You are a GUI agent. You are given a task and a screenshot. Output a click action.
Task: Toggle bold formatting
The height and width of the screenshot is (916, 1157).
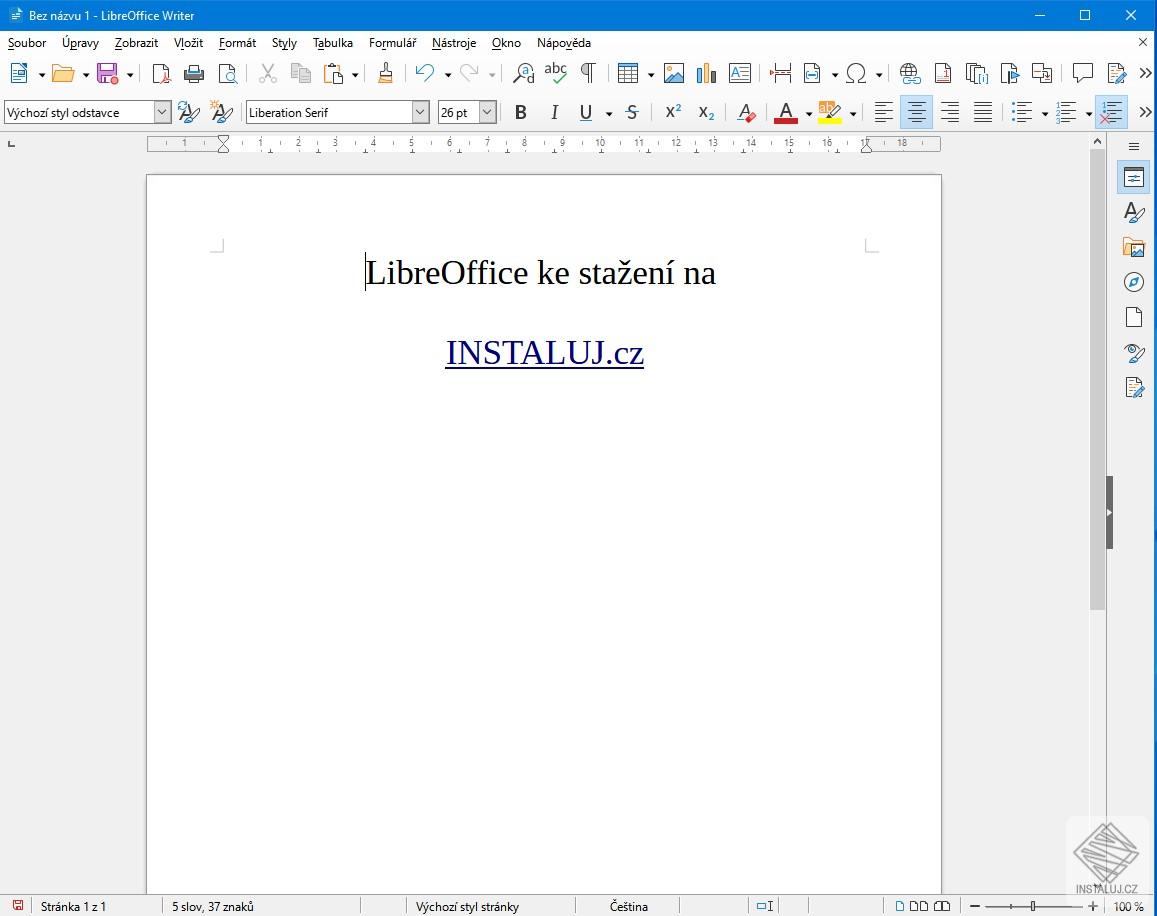coord(520,112)
